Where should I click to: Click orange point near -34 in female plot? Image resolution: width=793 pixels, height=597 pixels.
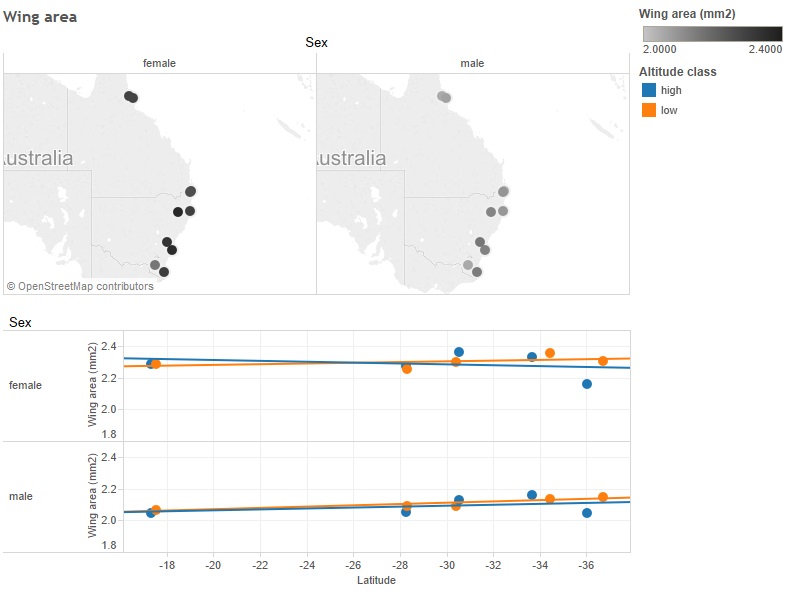tap(550, 353)
